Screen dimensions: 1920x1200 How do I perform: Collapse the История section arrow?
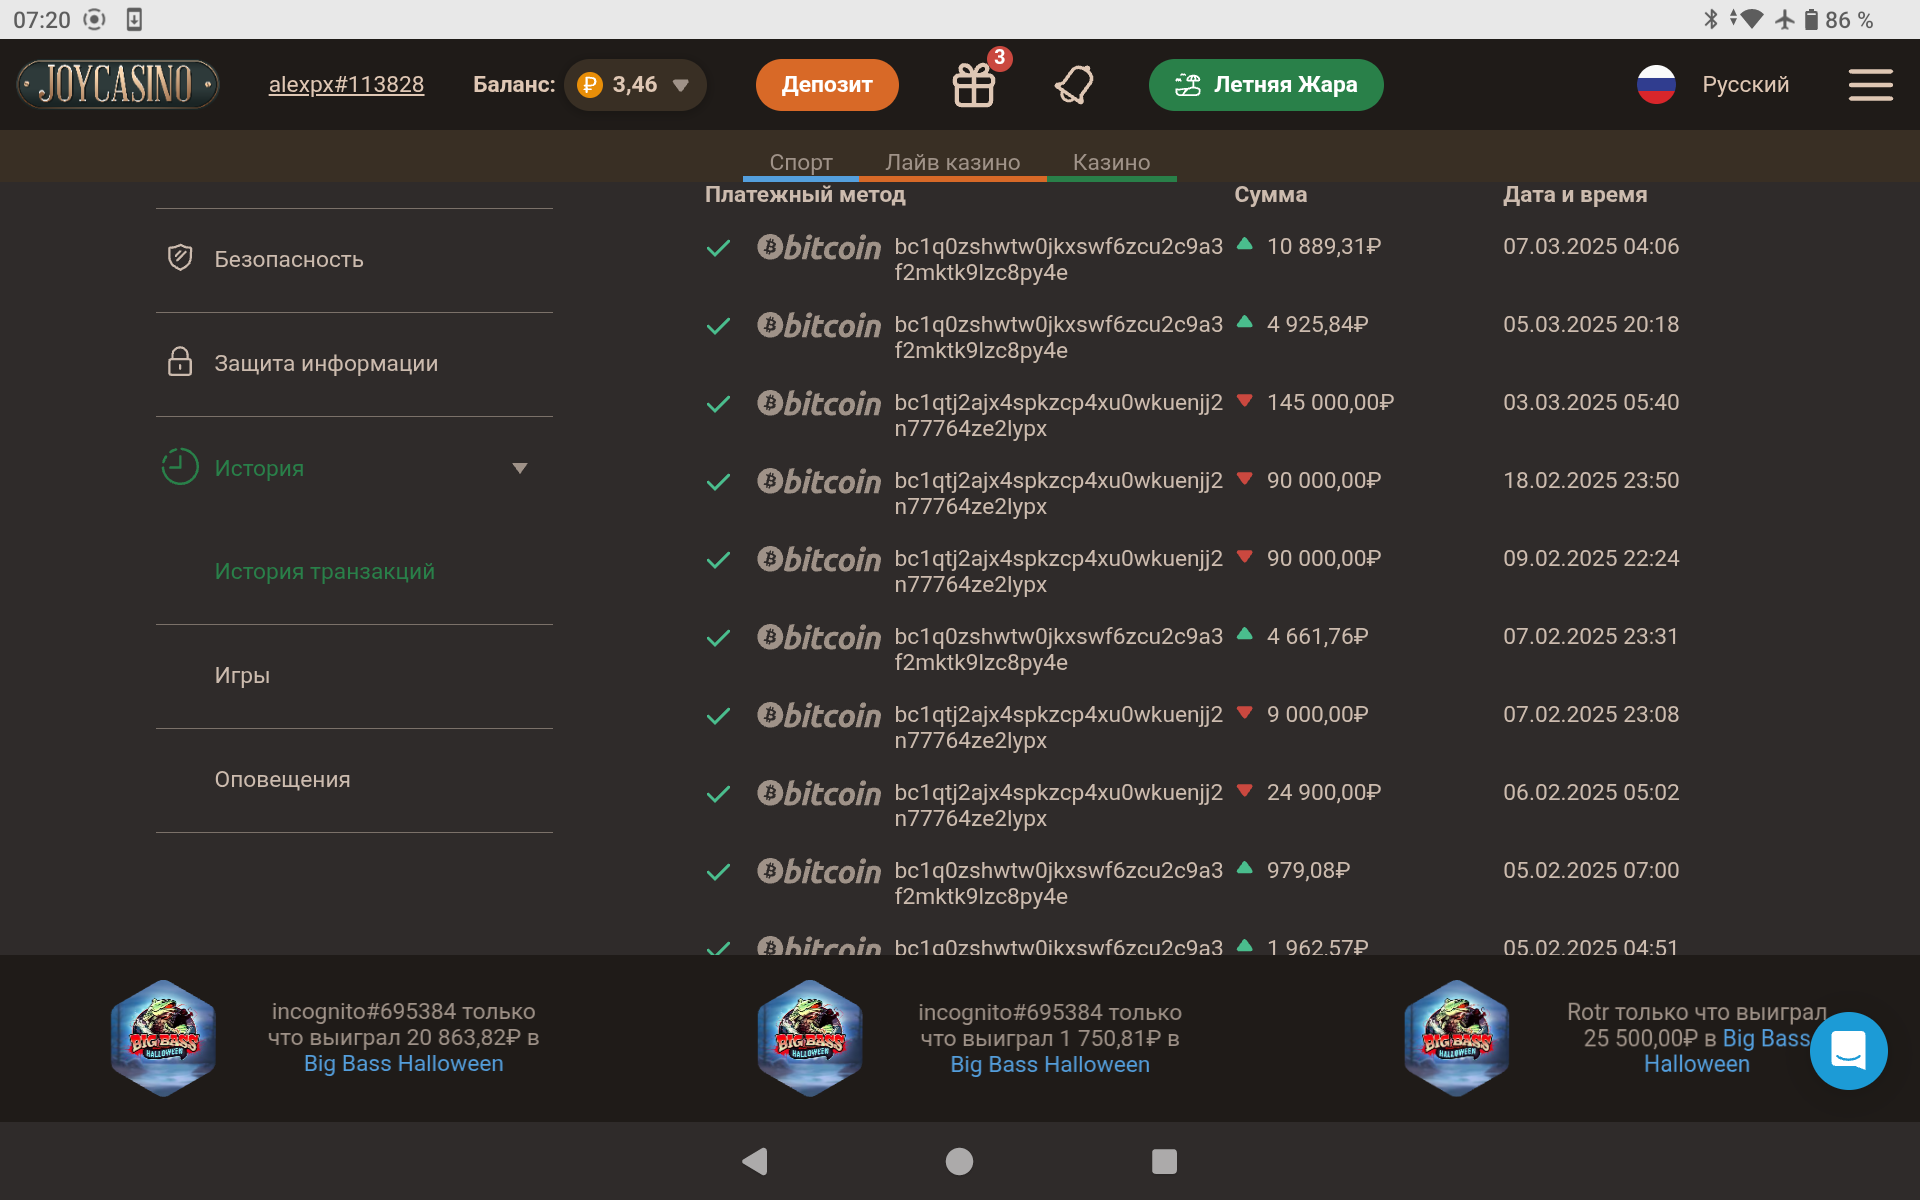(519, 468)
